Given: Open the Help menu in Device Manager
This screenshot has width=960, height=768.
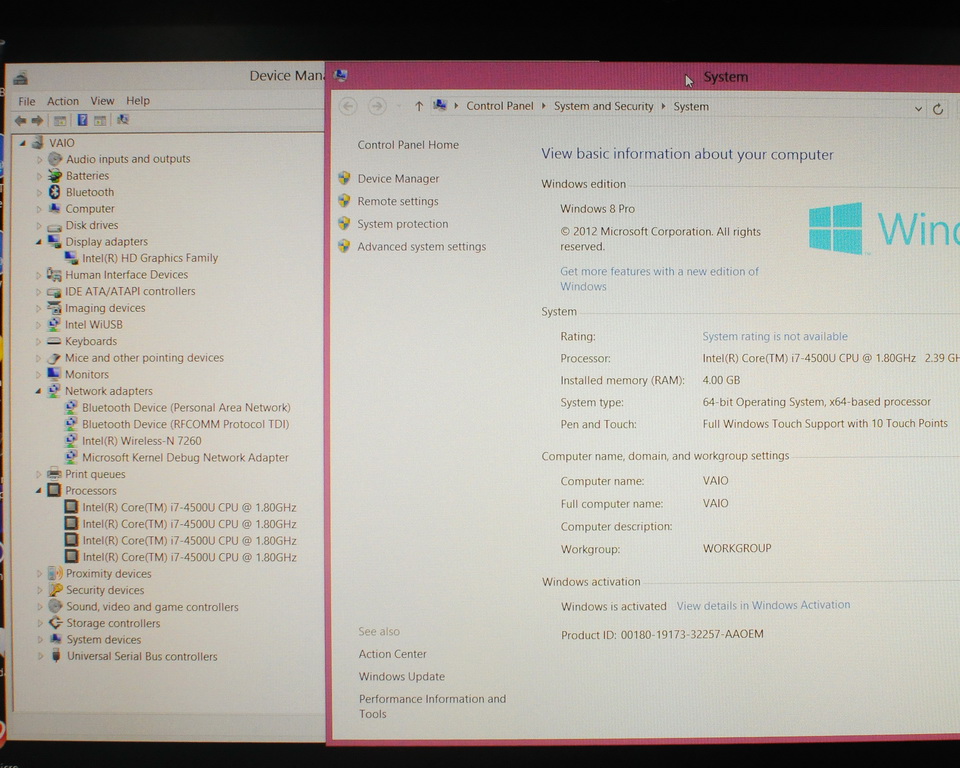Looking at the screenshot, I should 138,100.
